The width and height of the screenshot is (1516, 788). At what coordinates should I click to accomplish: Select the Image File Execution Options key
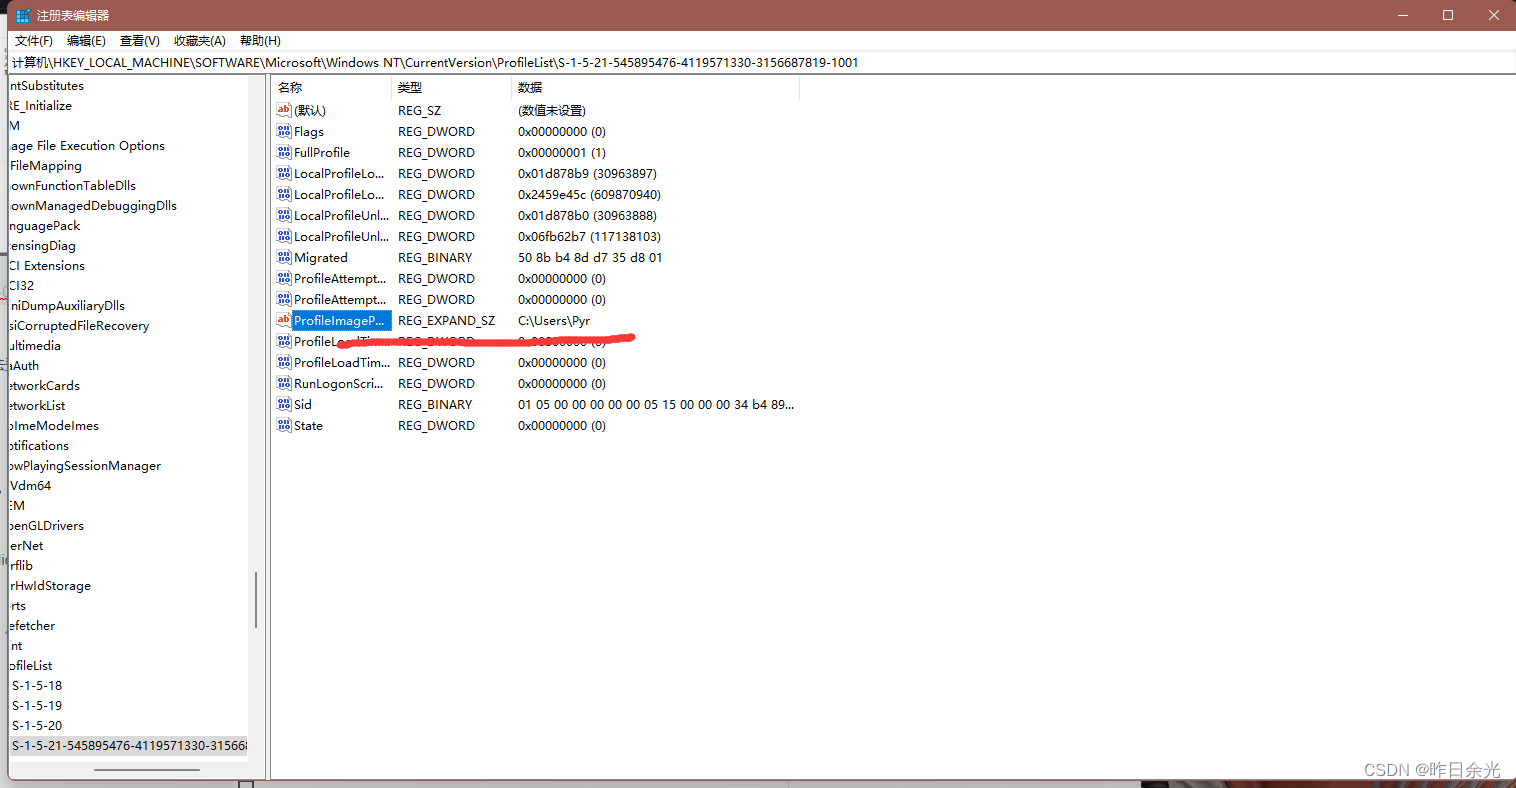point(87,146)
